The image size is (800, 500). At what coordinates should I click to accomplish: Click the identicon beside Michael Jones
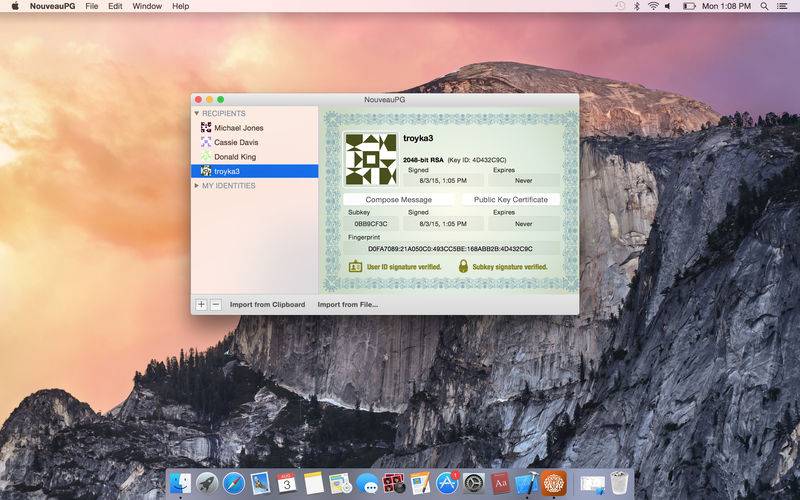tap(206, 128)
